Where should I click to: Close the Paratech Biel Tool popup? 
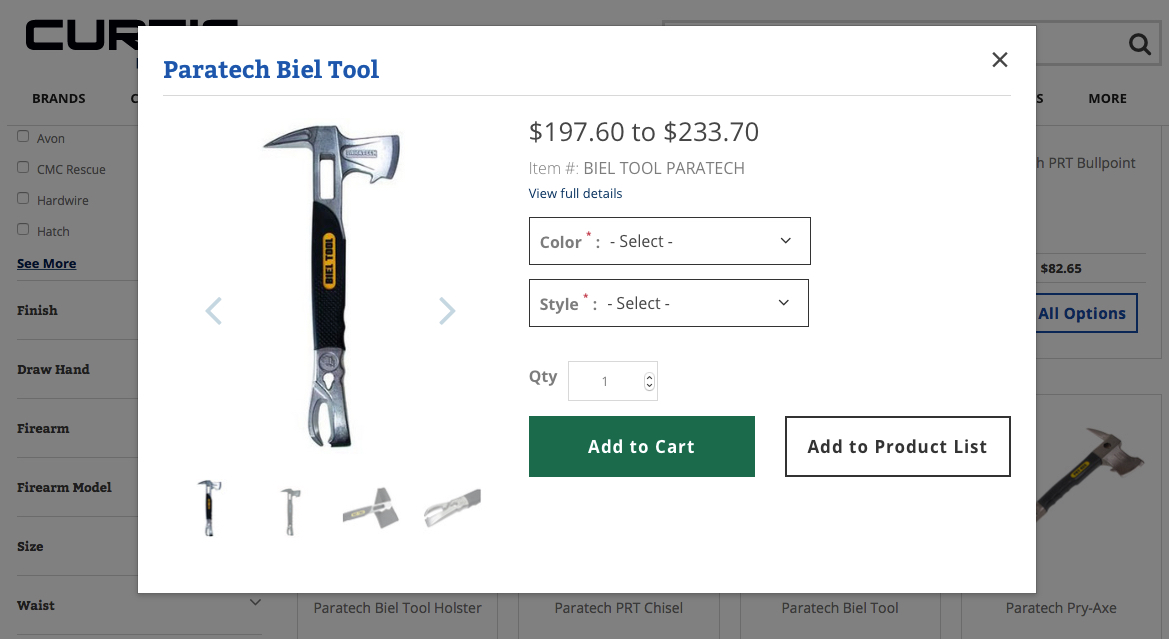[999, 60]
